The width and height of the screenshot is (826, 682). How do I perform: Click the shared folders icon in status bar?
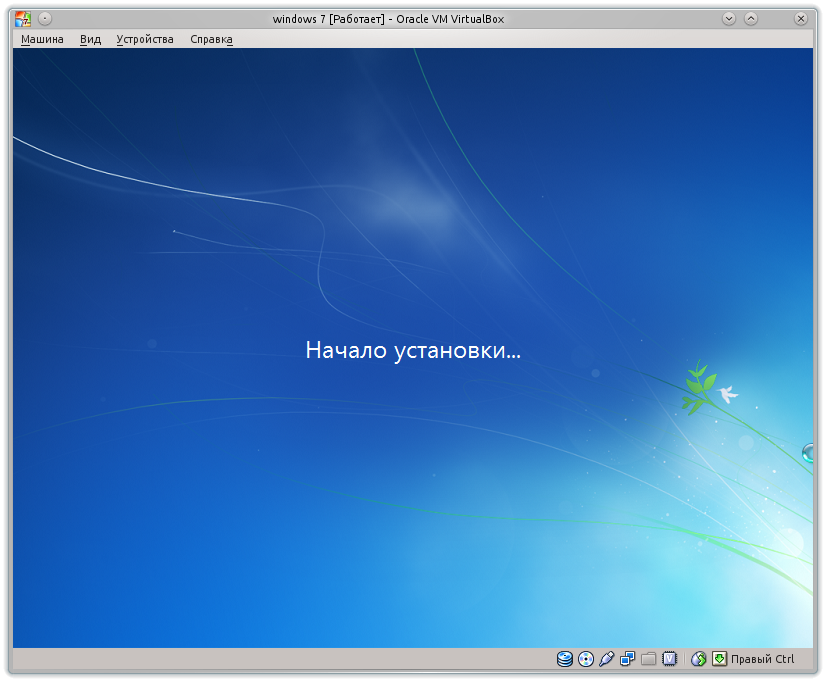(647, 659)
